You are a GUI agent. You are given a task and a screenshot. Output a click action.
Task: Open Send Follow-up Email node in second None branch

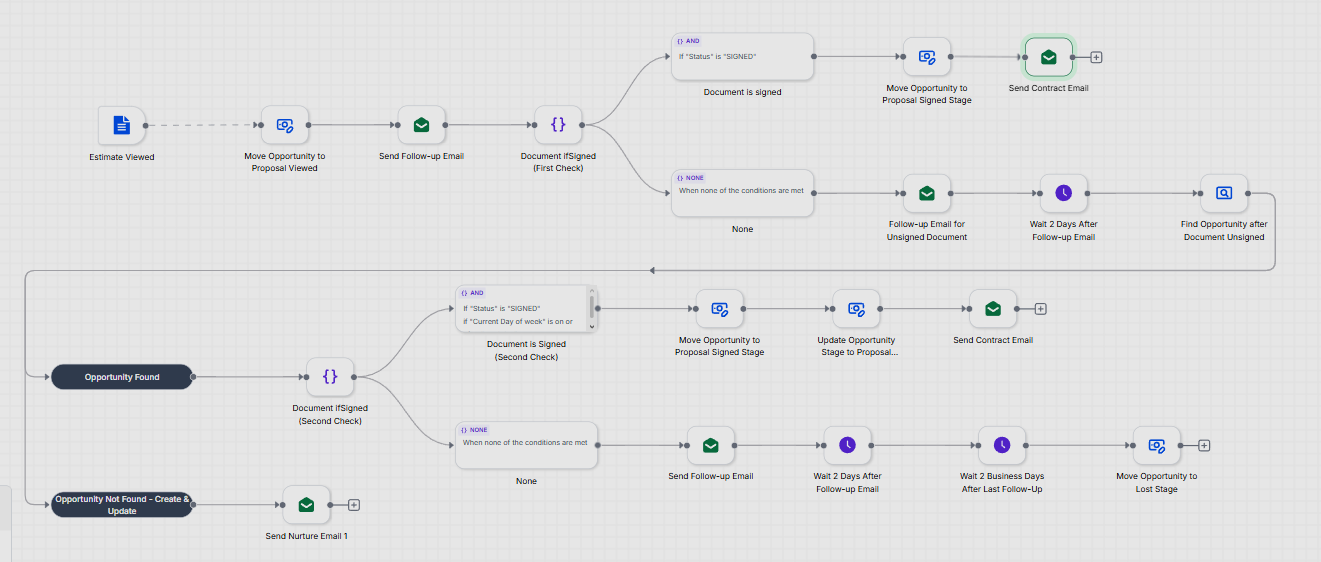pos(711,445)
